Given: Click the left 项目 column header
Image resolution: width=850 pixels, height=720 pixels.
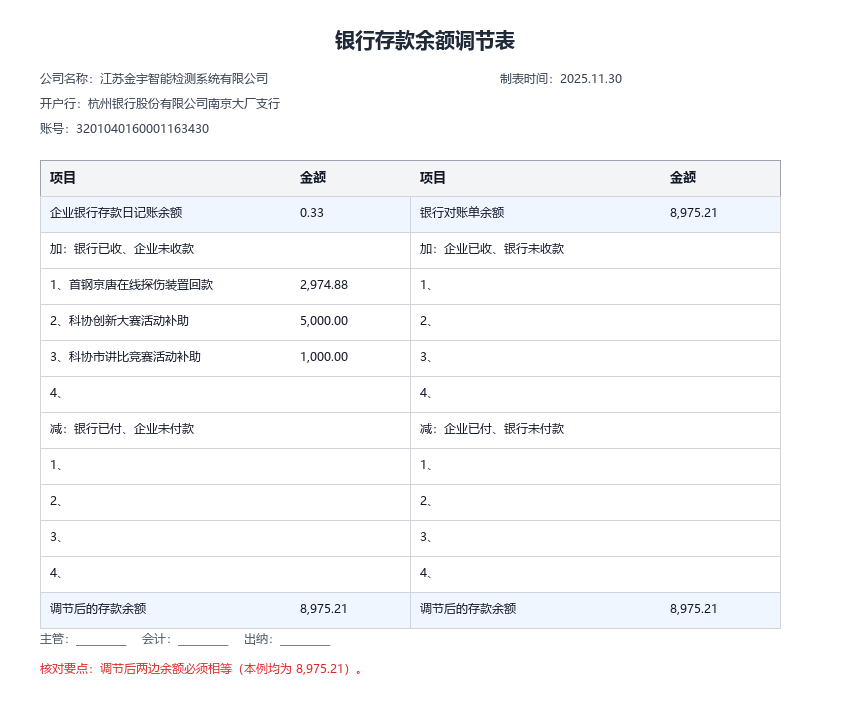Looking at the screenshot, I should (x=63, y=177).
